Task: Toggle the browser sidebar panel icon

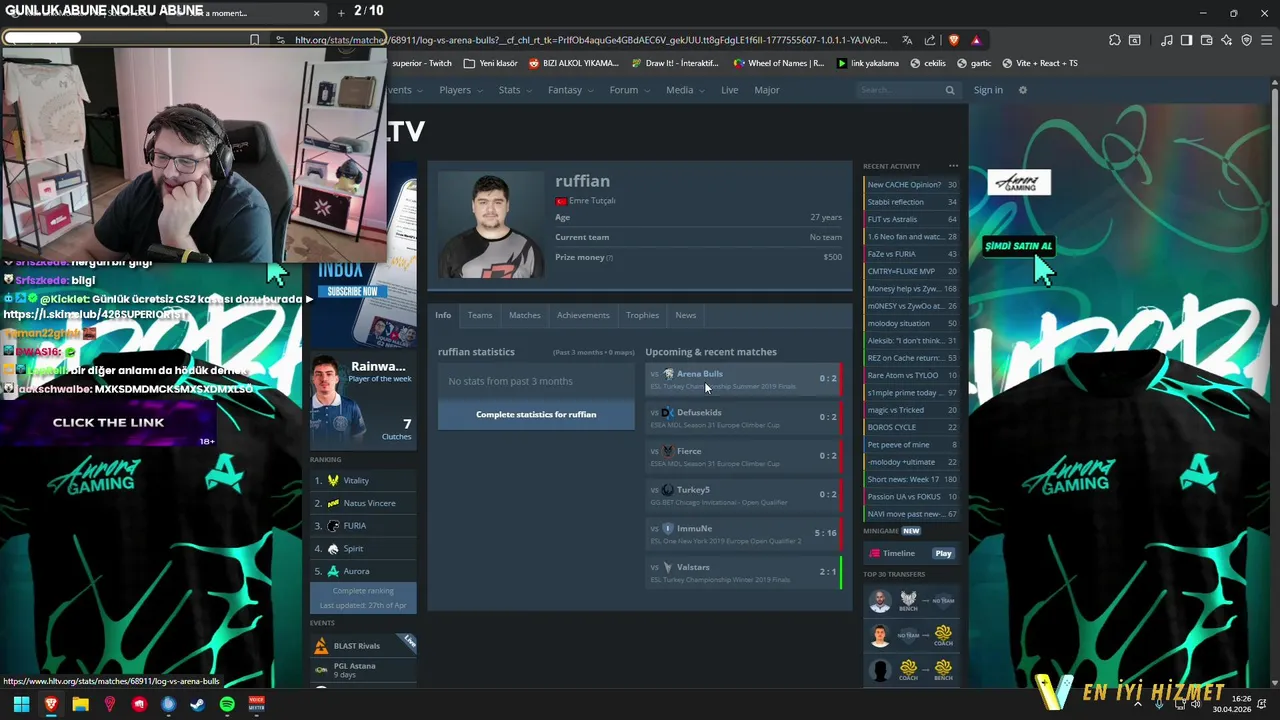Action: click(1187, 40)
